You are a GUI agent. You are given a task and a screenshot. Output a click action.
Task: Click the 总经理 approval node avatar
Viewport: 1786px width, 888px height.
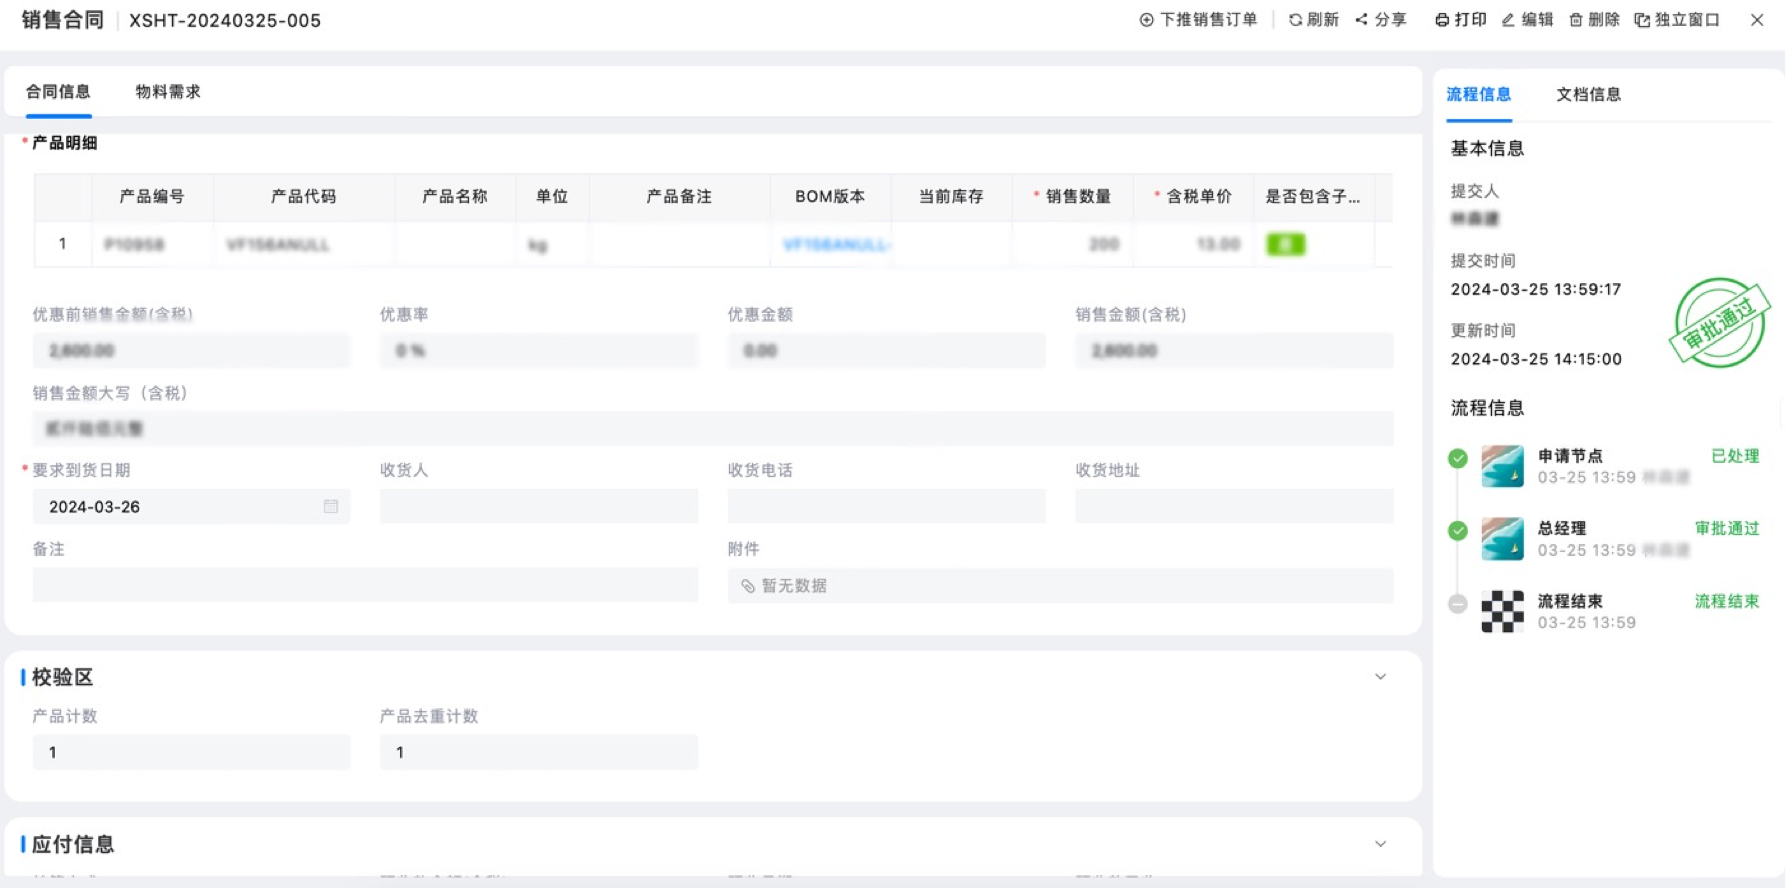(x=1502, y=539)
